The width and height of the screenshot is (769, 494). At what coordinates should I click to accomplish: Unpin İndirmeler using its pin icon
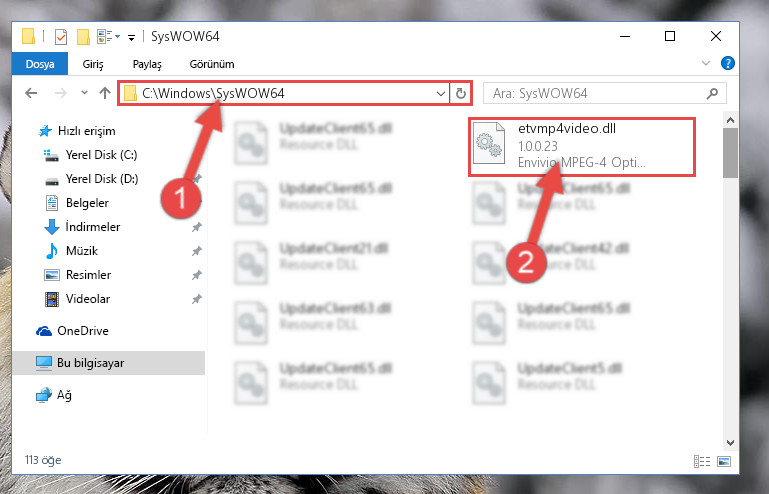point(196,227)
